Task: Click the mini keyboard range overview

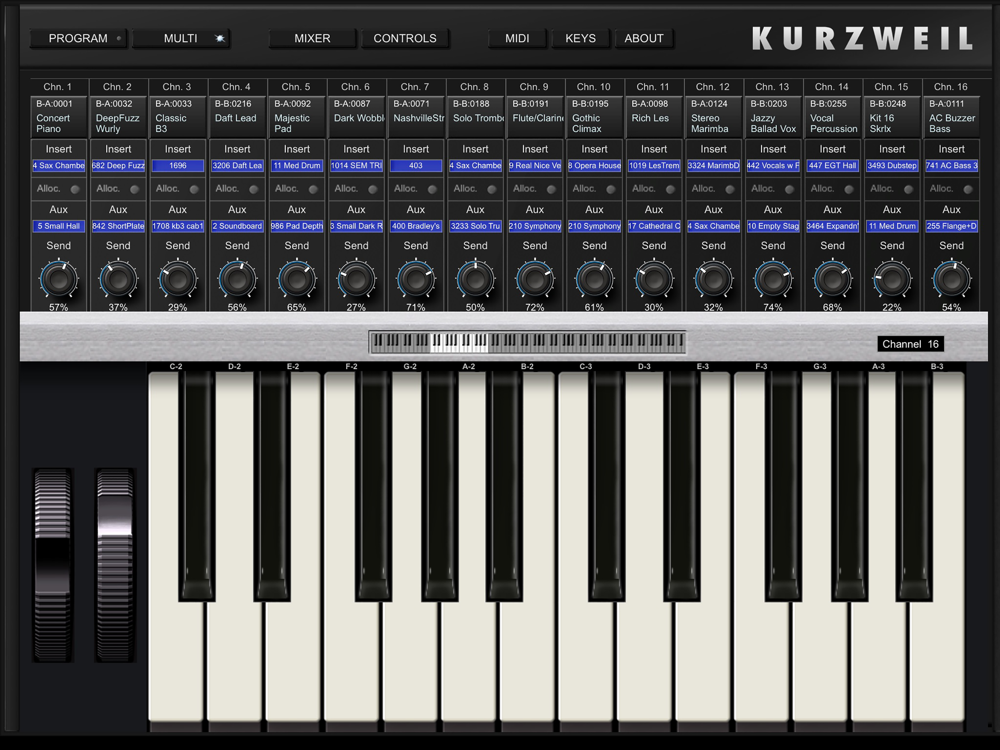Action: pyautogui.click(x=527, y=342)
